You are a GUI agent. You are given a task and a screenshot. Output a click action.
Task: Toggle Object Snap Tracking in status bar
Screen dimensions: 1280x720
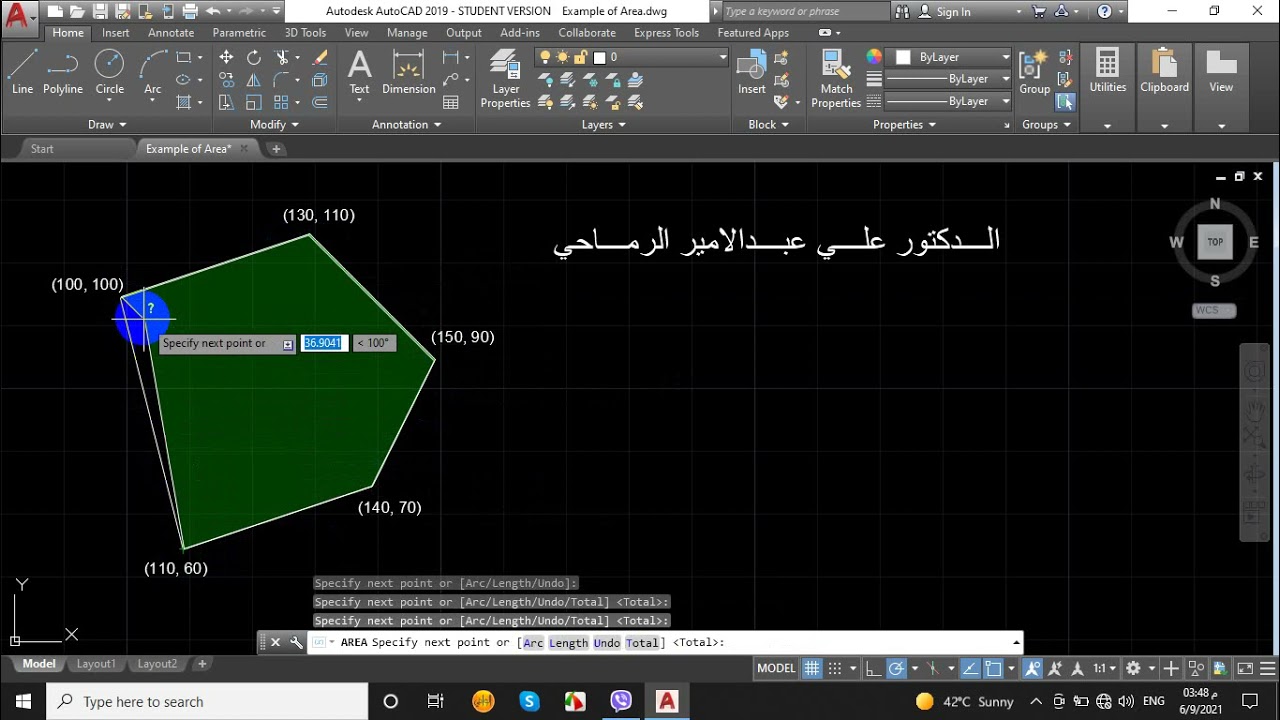coord(970,668)
